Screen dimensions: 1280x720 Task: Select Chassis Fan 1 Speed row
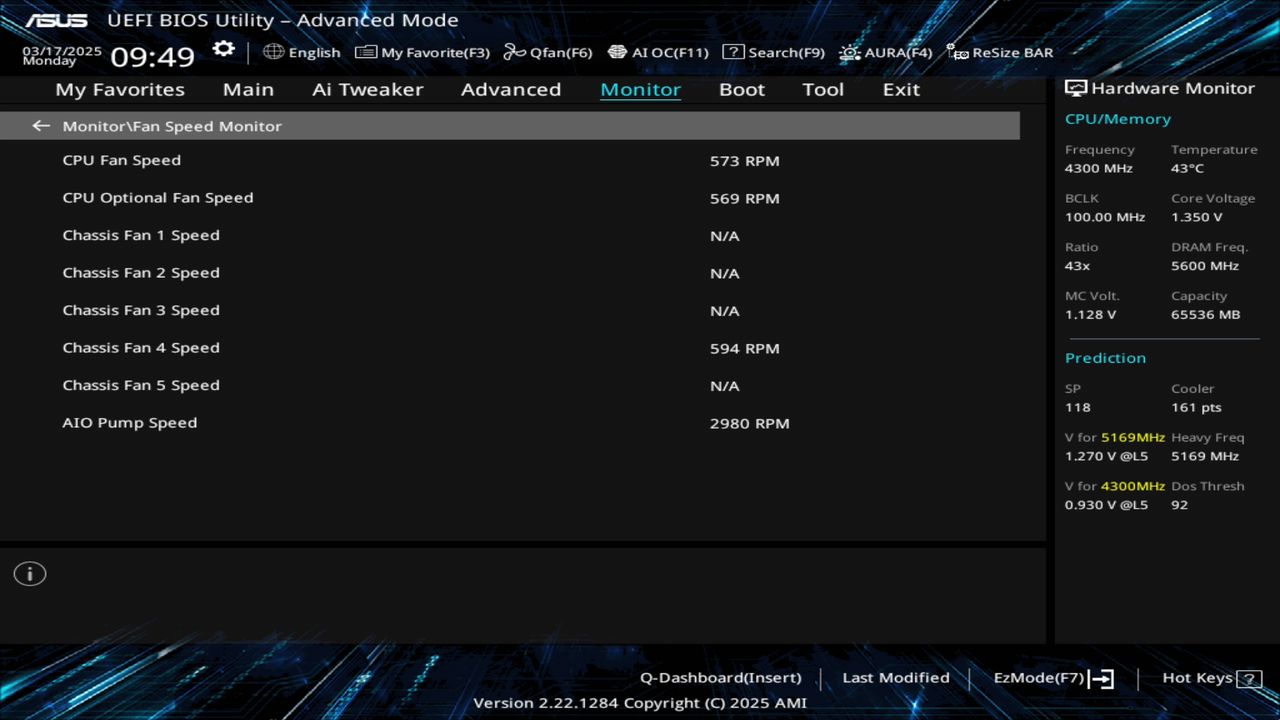tap(510, 235)
